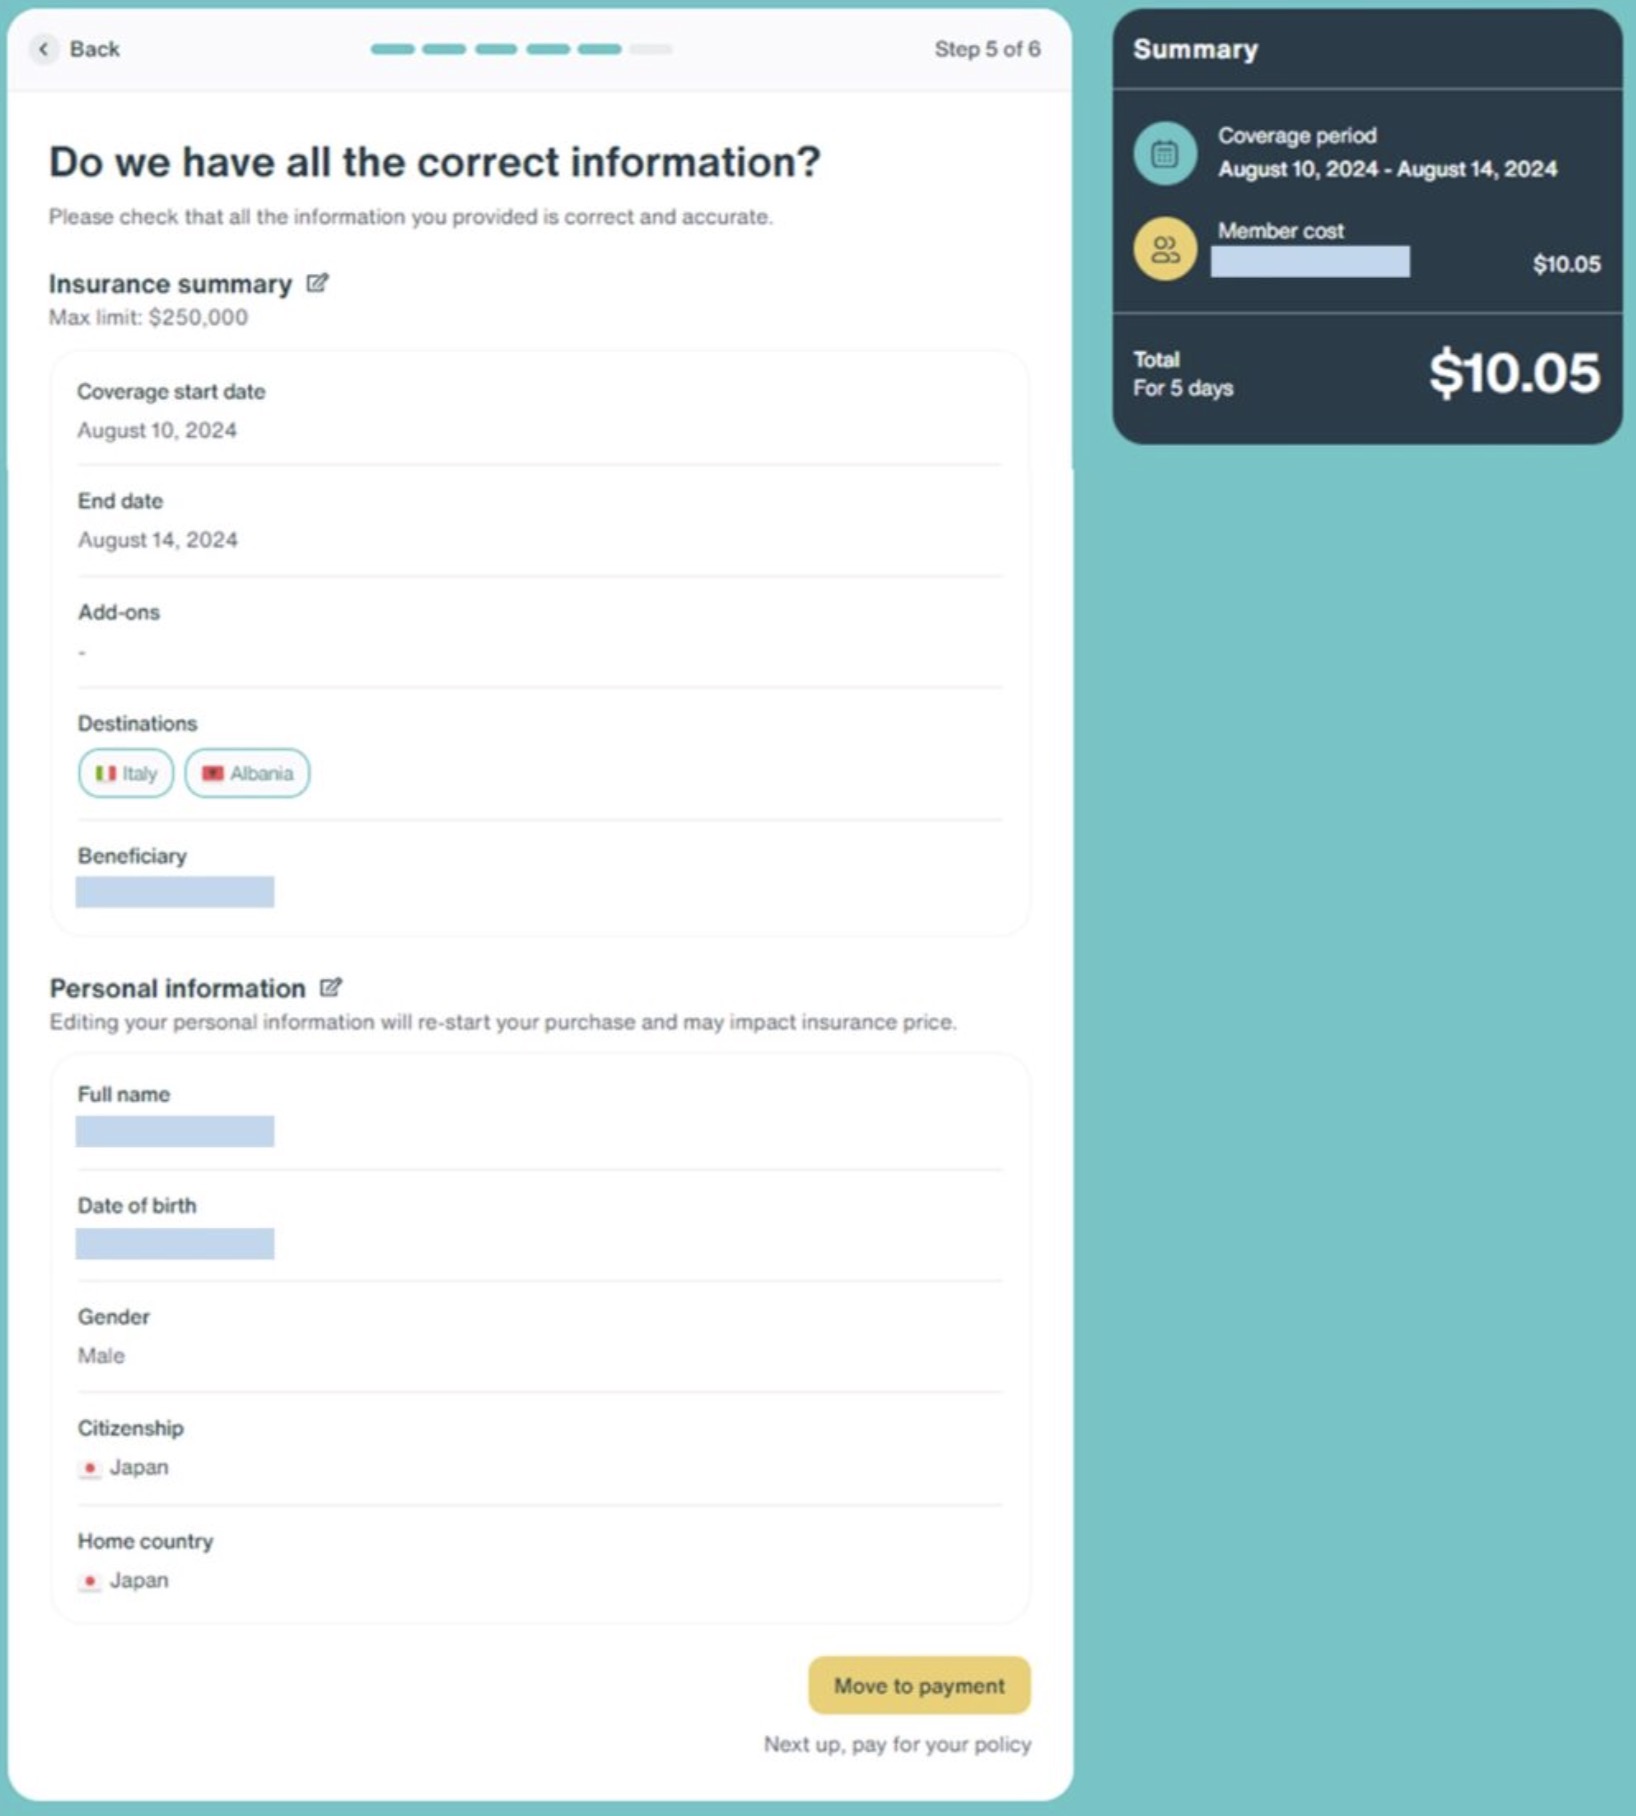
Task: Click the Italy flag icon
Action: 105,773
